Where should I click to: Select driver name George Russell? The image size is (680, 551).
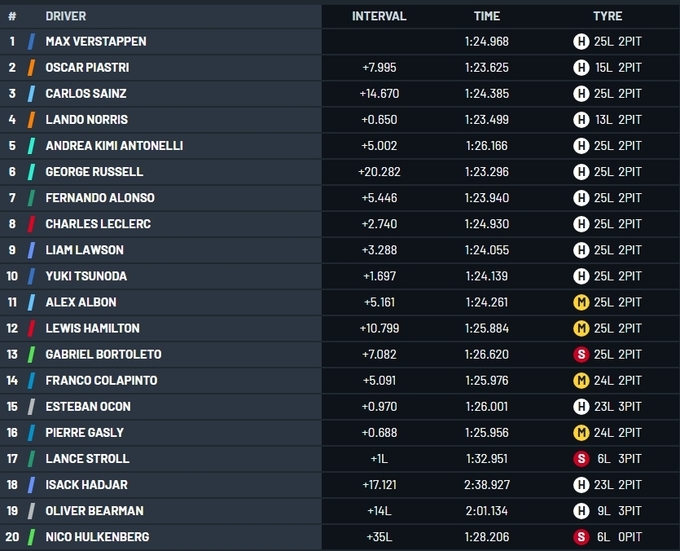click(93, 172)
